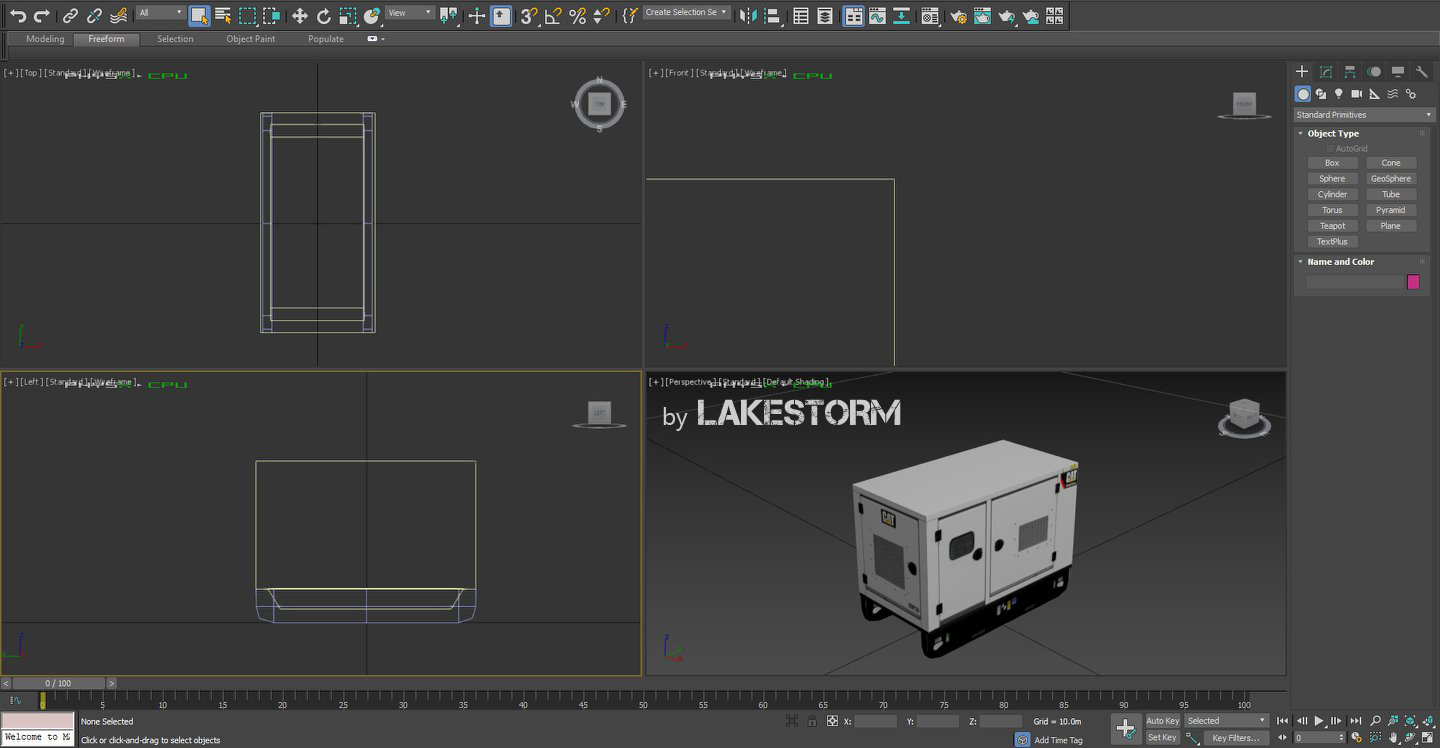Toggle the Layer Explorer icon
This screenshot has width=1440, height=748.
(825, 16)
